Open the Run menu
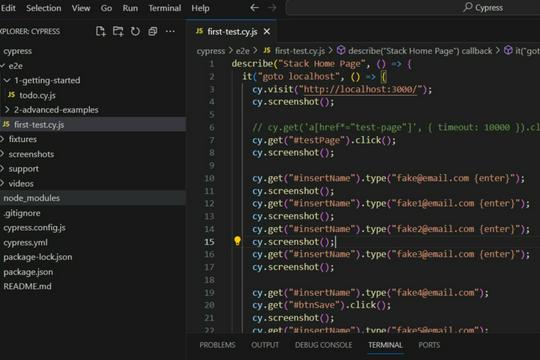 [x=130, y=8]
